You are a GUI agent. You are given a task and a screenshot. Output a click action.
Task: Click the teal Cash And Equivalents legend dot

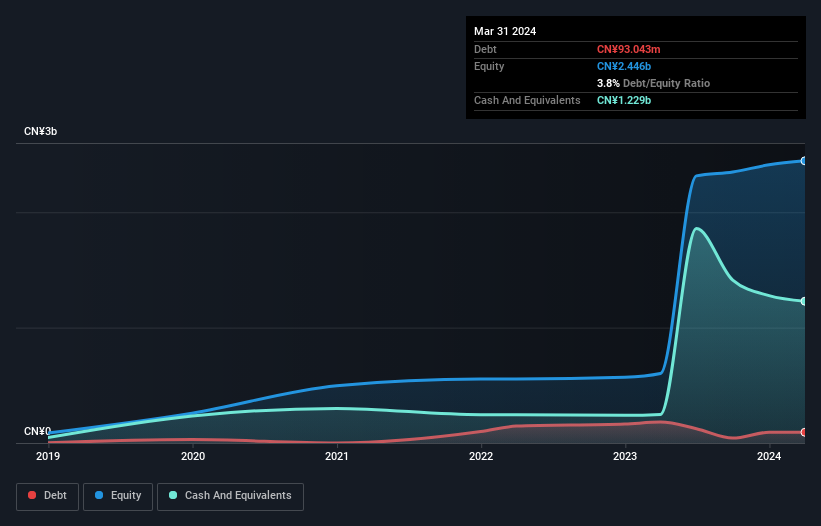(x=173, y=495)
